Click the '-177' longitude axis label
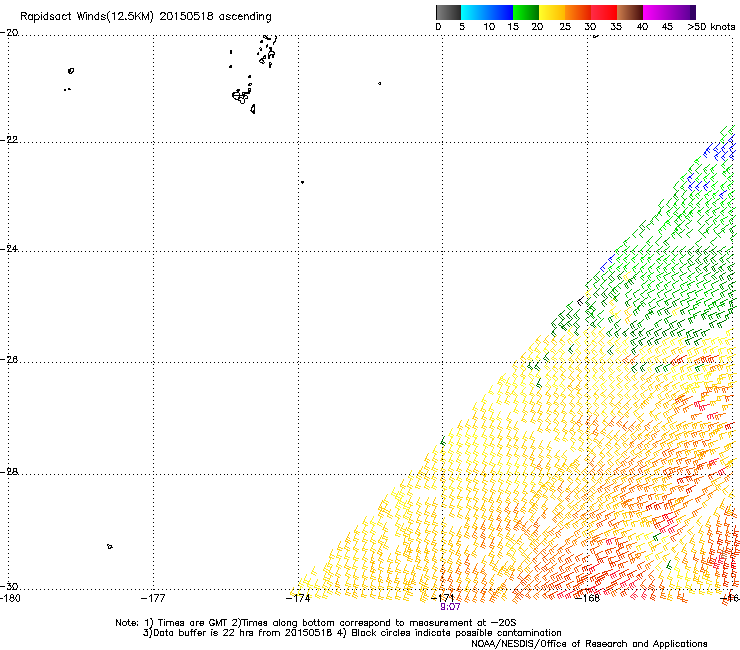This screenshot has height=650, width=740. [153, 599]
